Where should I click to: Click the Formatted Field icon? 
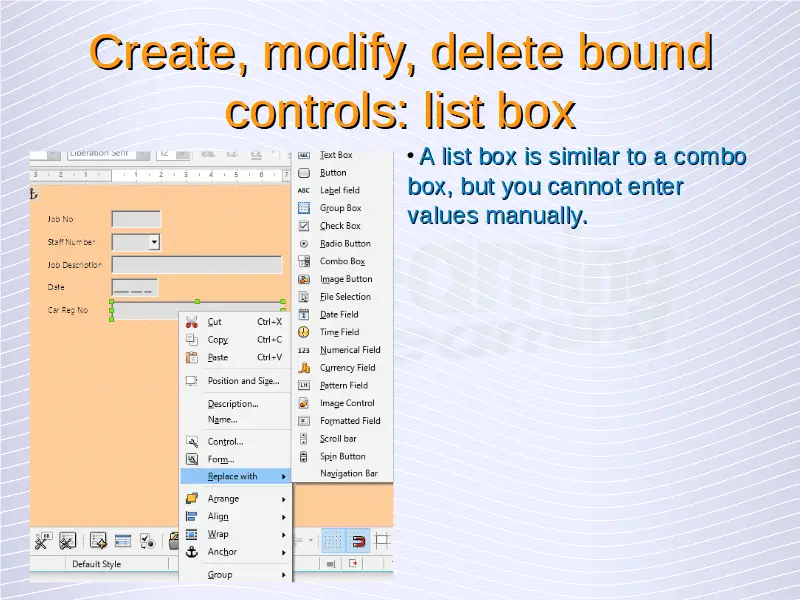click(304, 421)
